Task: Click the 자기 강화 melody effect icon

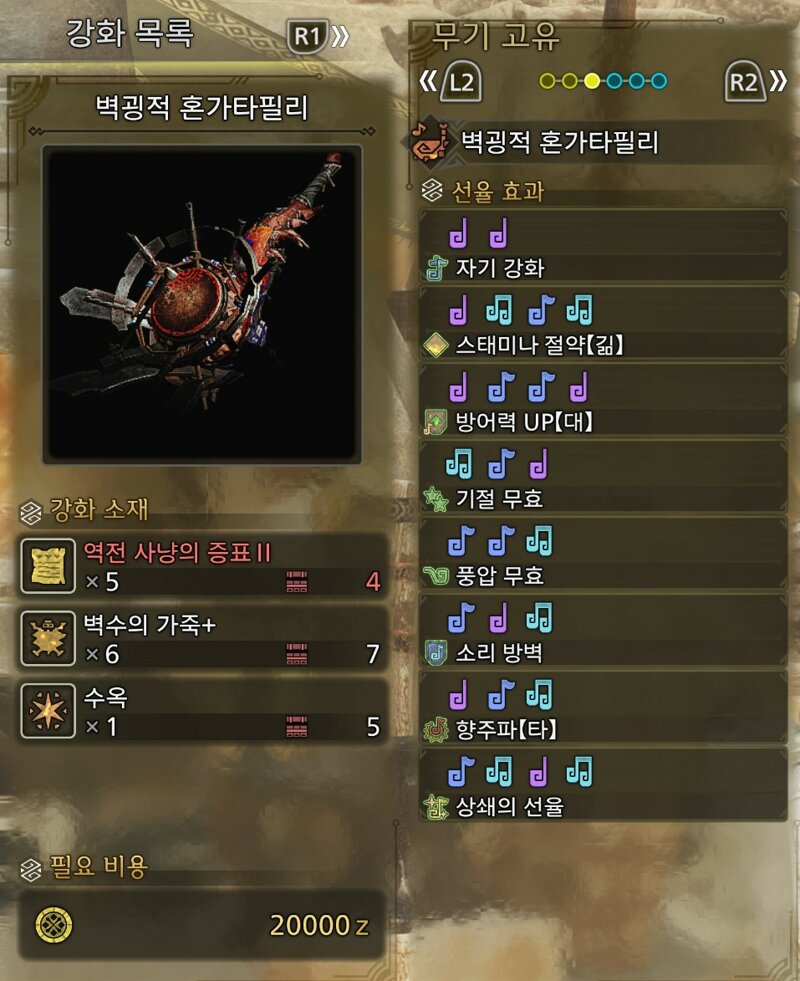Action: [437, 268]
